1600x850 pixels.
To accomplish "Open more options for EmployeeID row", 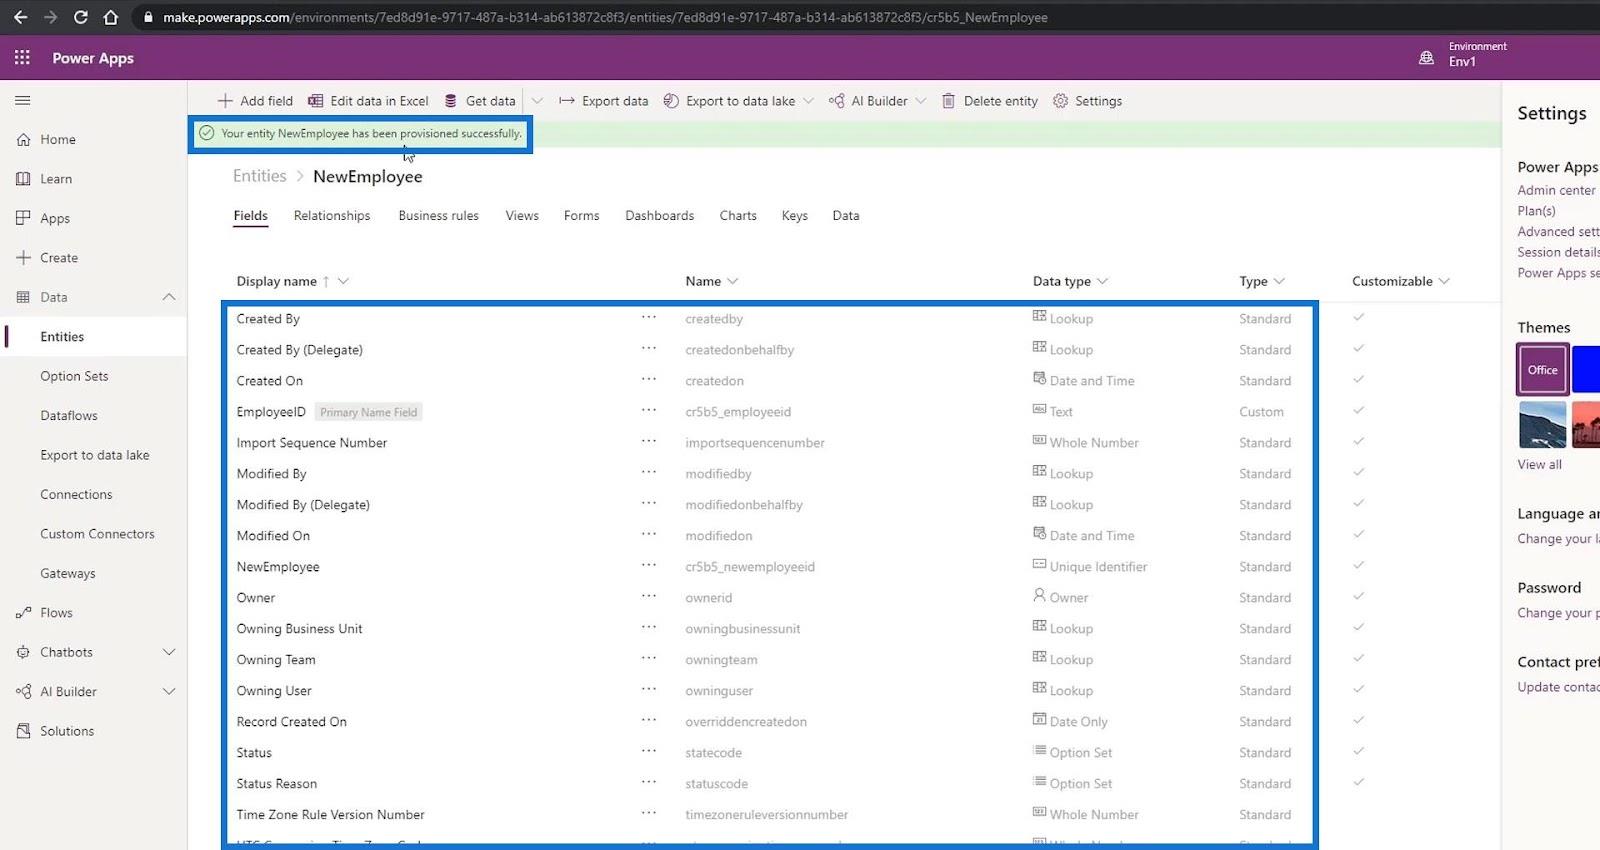I will (649, 411).
